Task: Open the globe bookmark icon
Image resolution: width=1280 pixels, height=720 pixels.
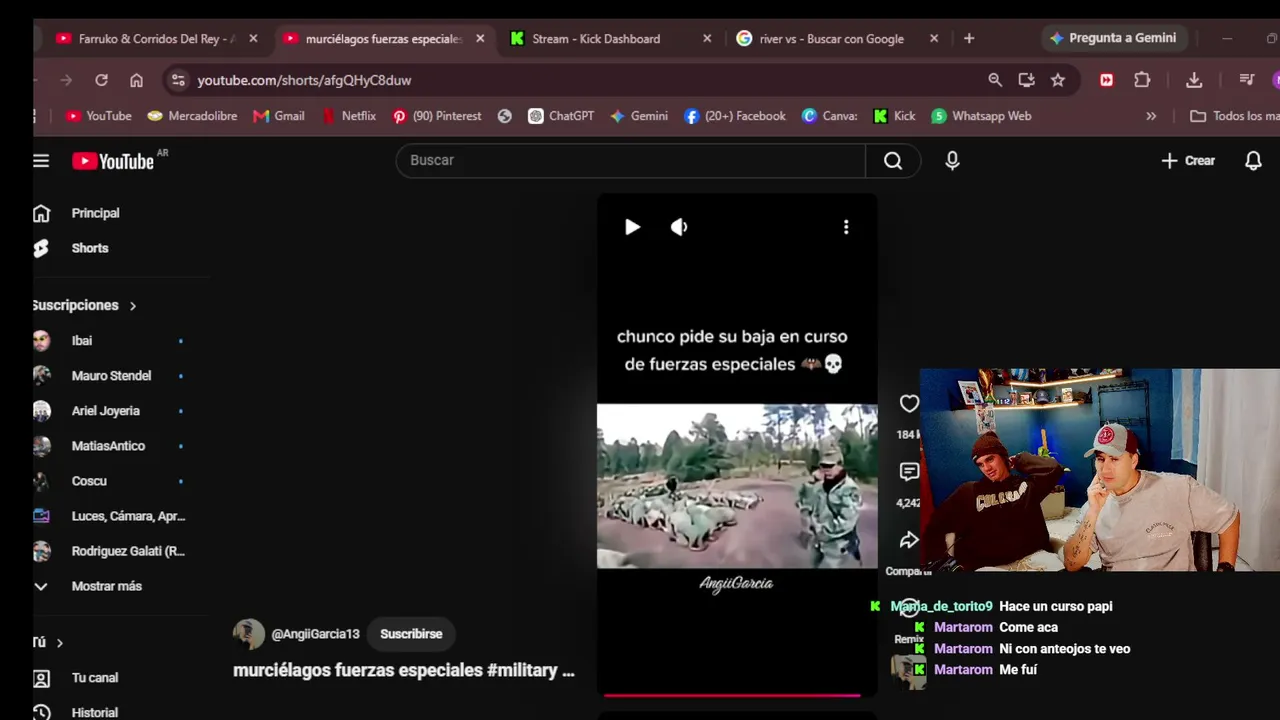Action: click(x=505, y=116)
